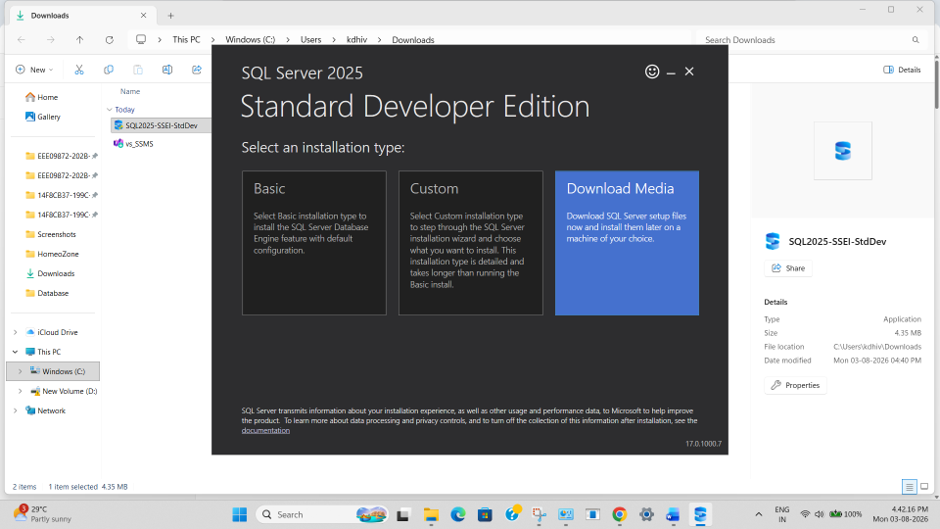
Task: Collapse the Today group in file list
Action: pos(110,110)
